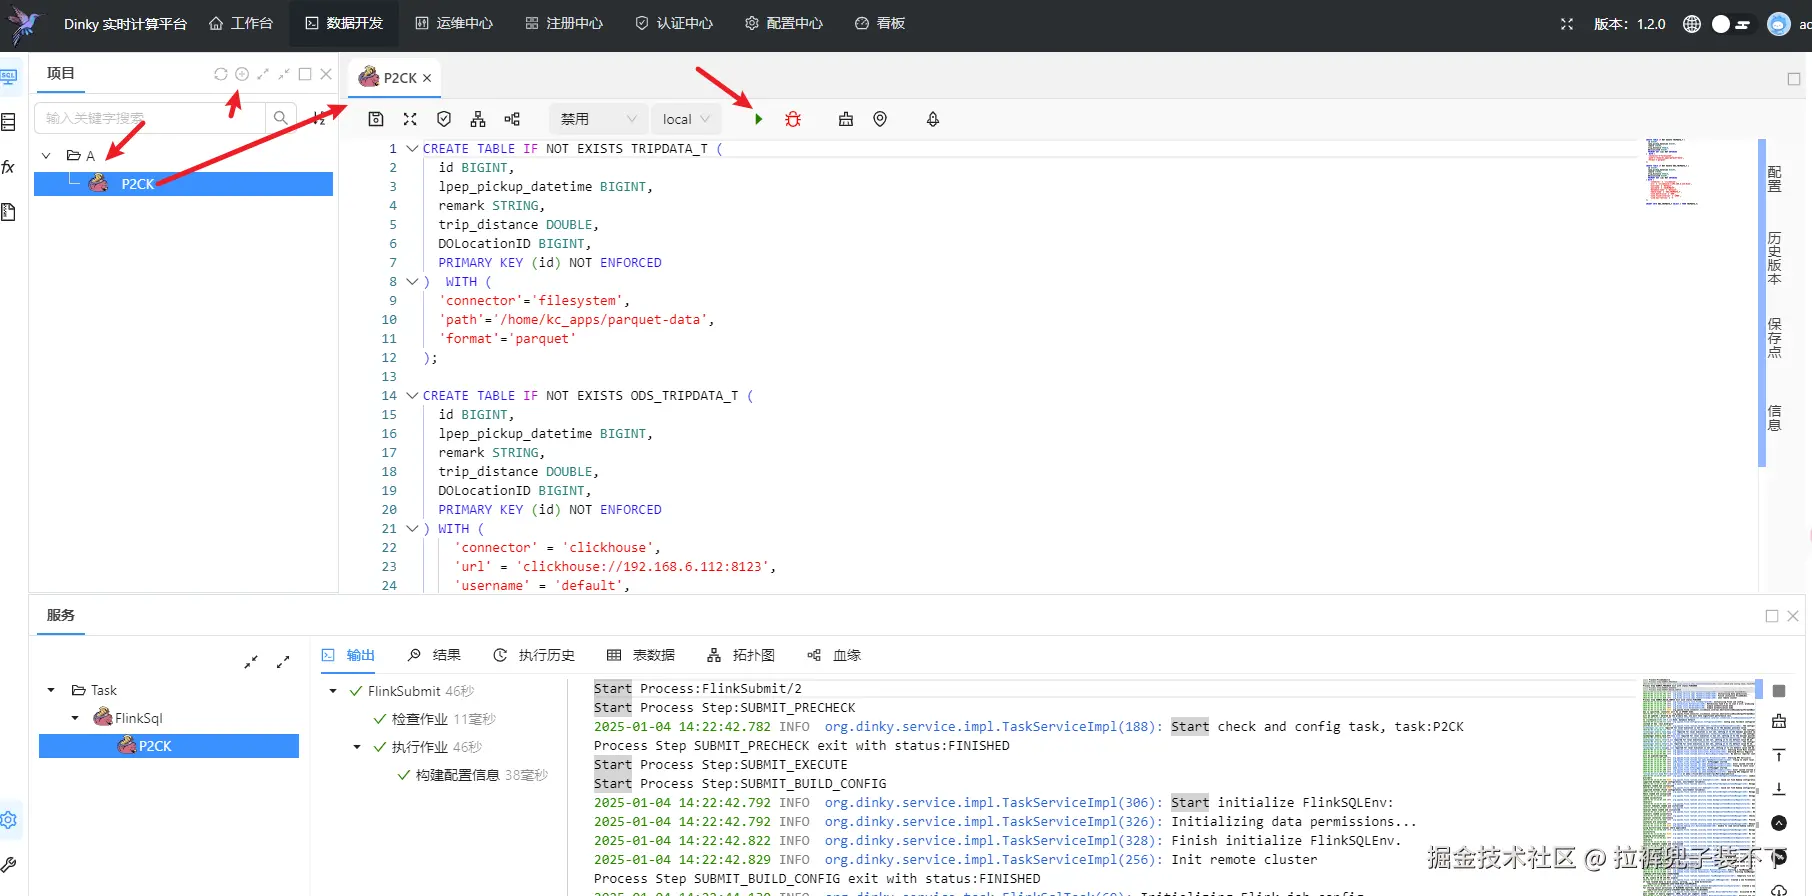Toggle browser fullscreen icon in top header
The height and width of the screenshot is (896, 1812).
(1567, 24)
